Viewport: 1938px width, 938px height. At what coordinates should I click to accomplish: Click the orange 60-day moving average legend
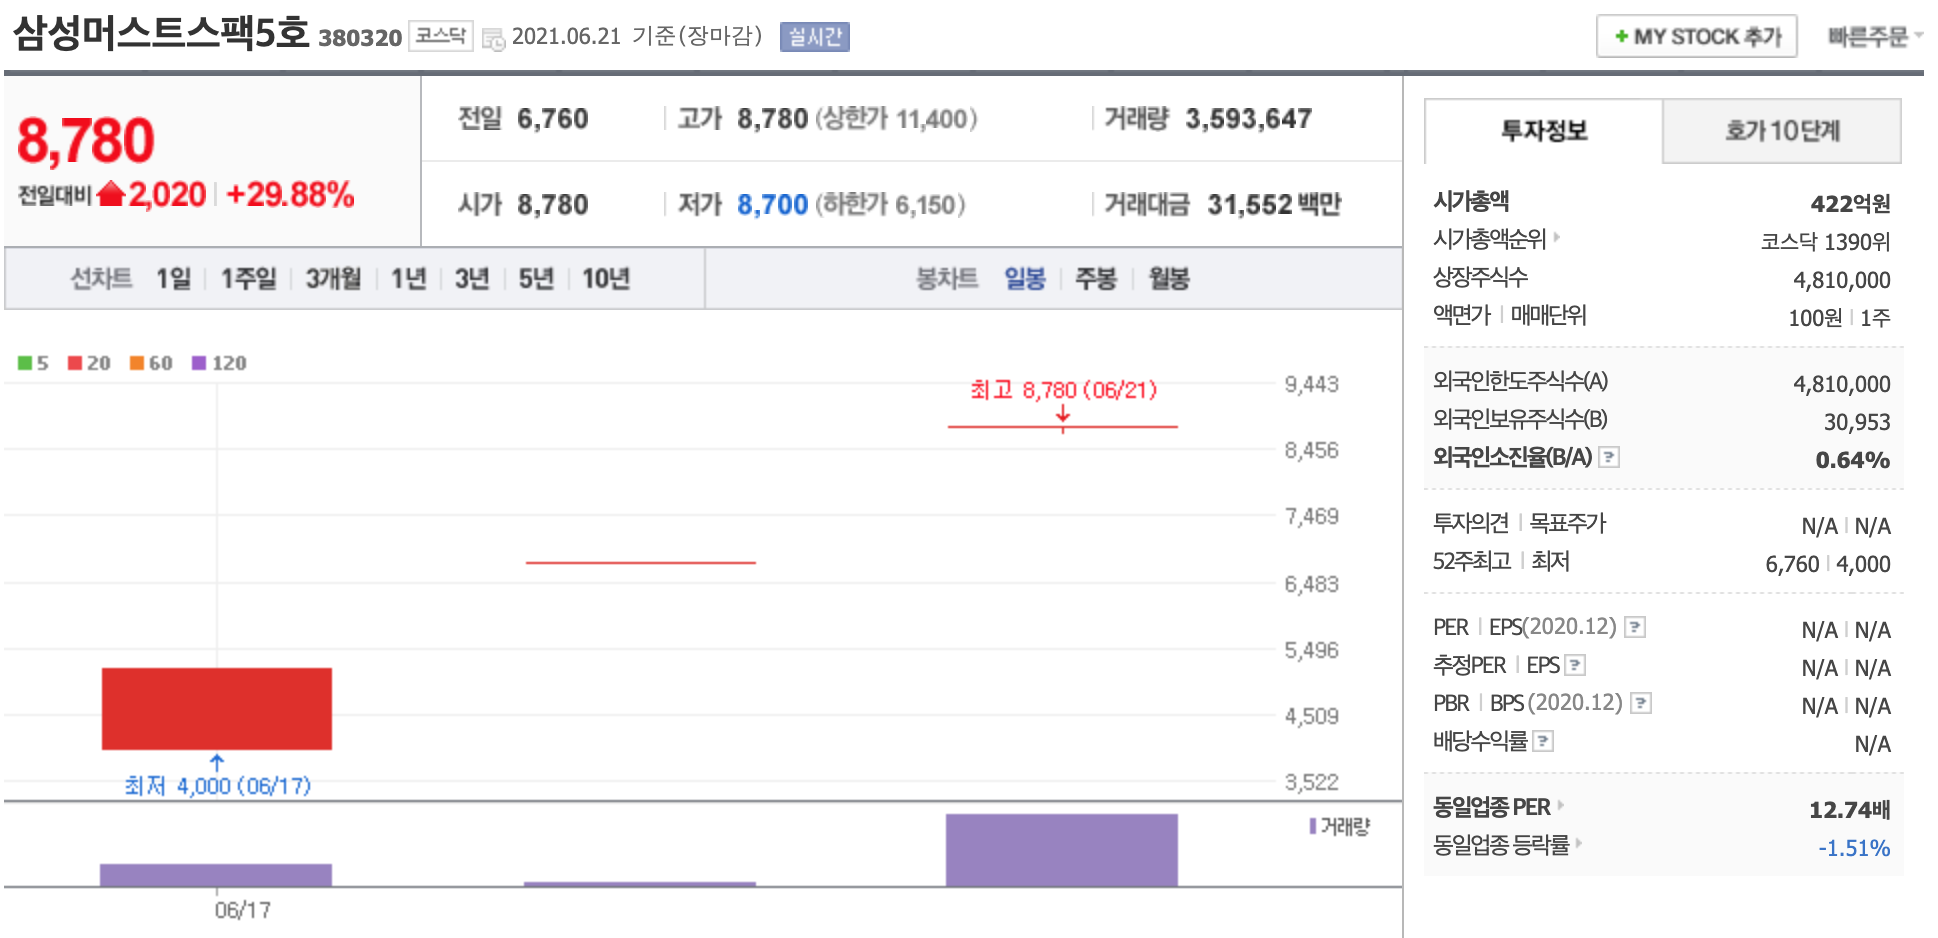(151, 363)
